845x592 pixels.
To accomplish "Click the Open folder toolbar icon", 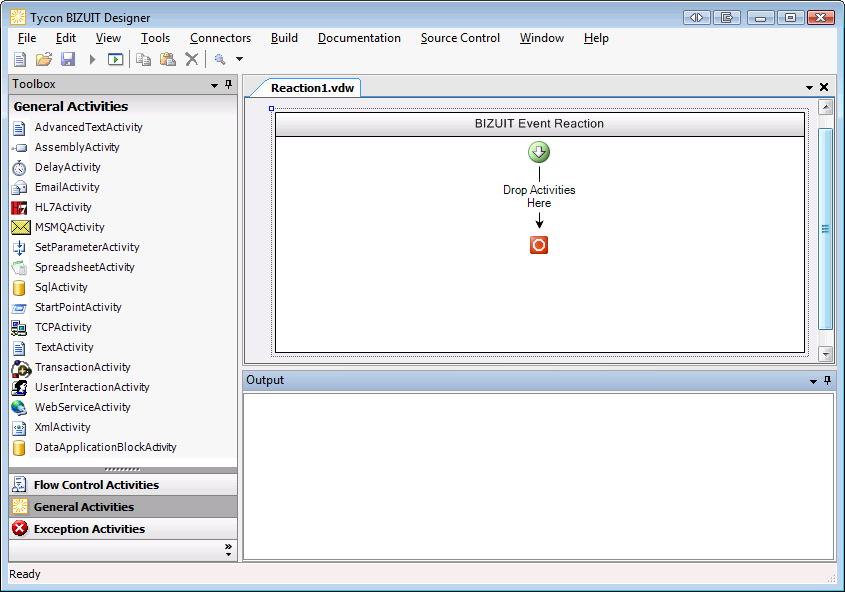I will point(44,59).
